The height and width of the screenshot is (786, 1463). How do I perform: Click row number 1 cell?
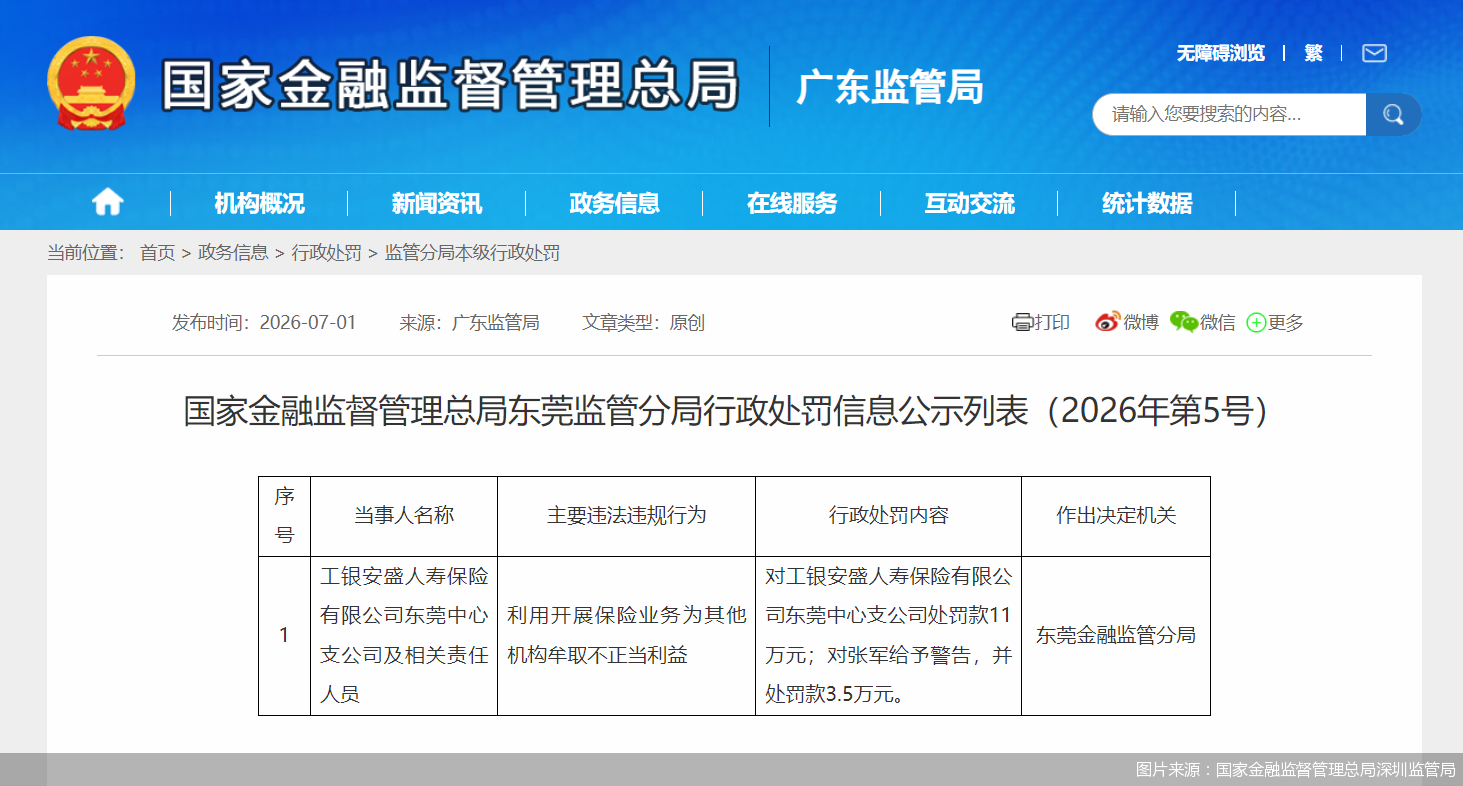284,635
